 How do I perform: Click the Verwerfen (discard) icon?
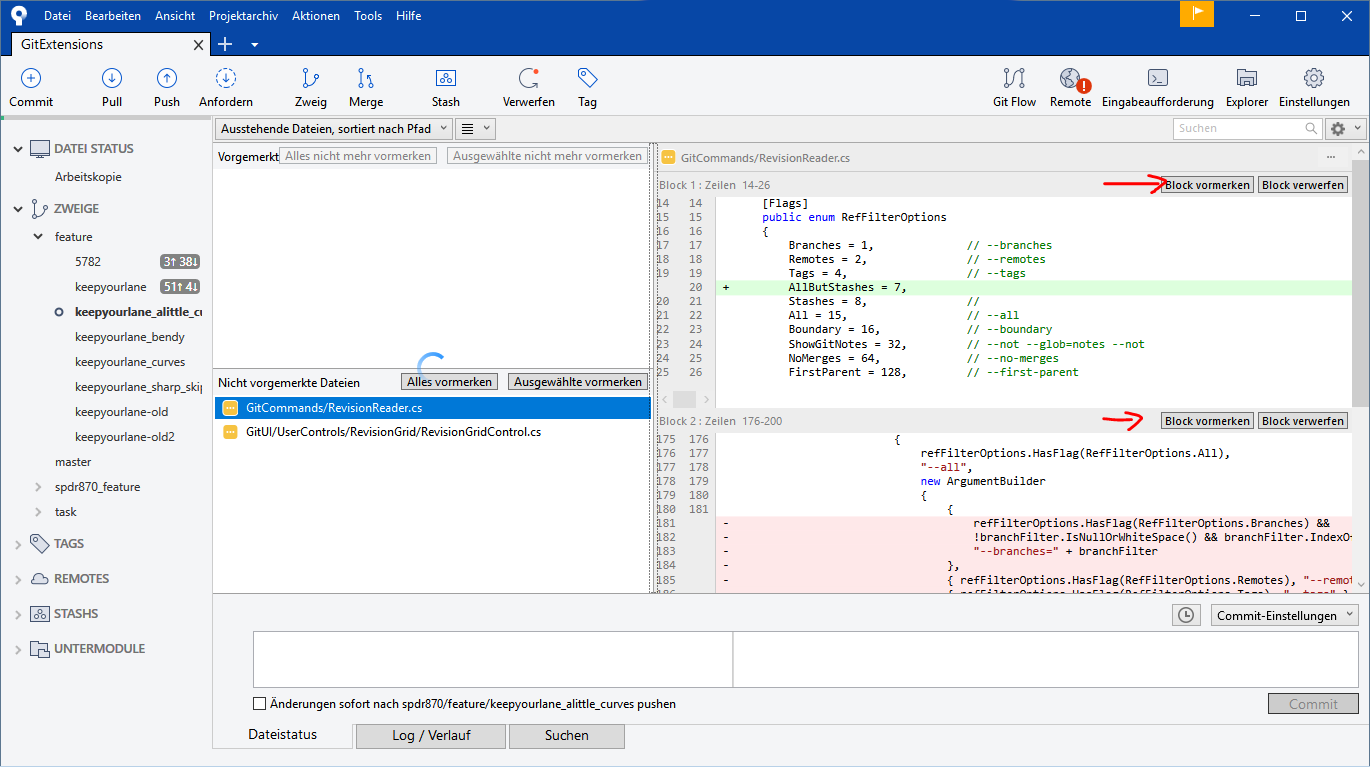click(x=529, y=79)
